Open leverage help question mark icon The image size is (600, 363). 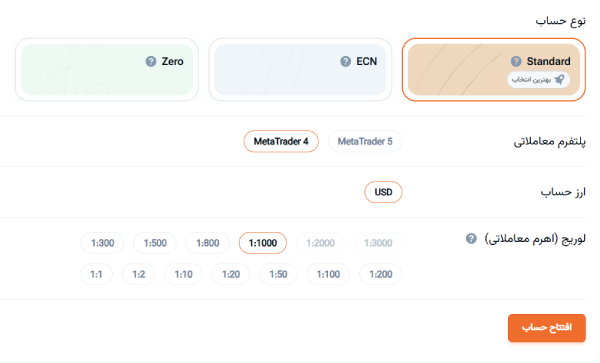tap(471, 239)
